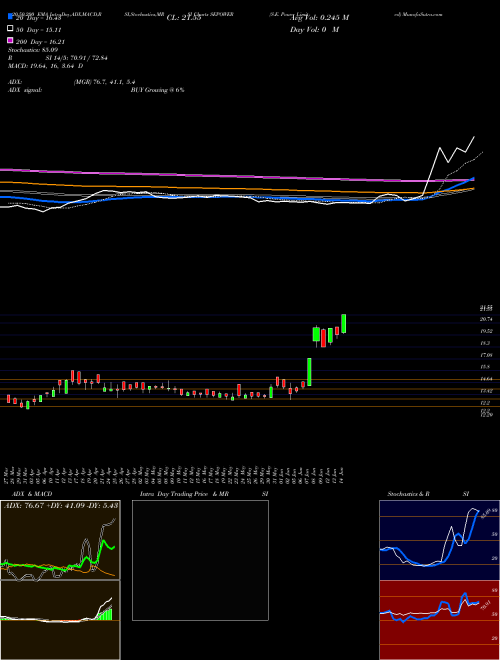Click the white 50 Day EMA legend swatch
This screenshot has width=500, height=660.
pyautogui.click(x=10, y=29)
